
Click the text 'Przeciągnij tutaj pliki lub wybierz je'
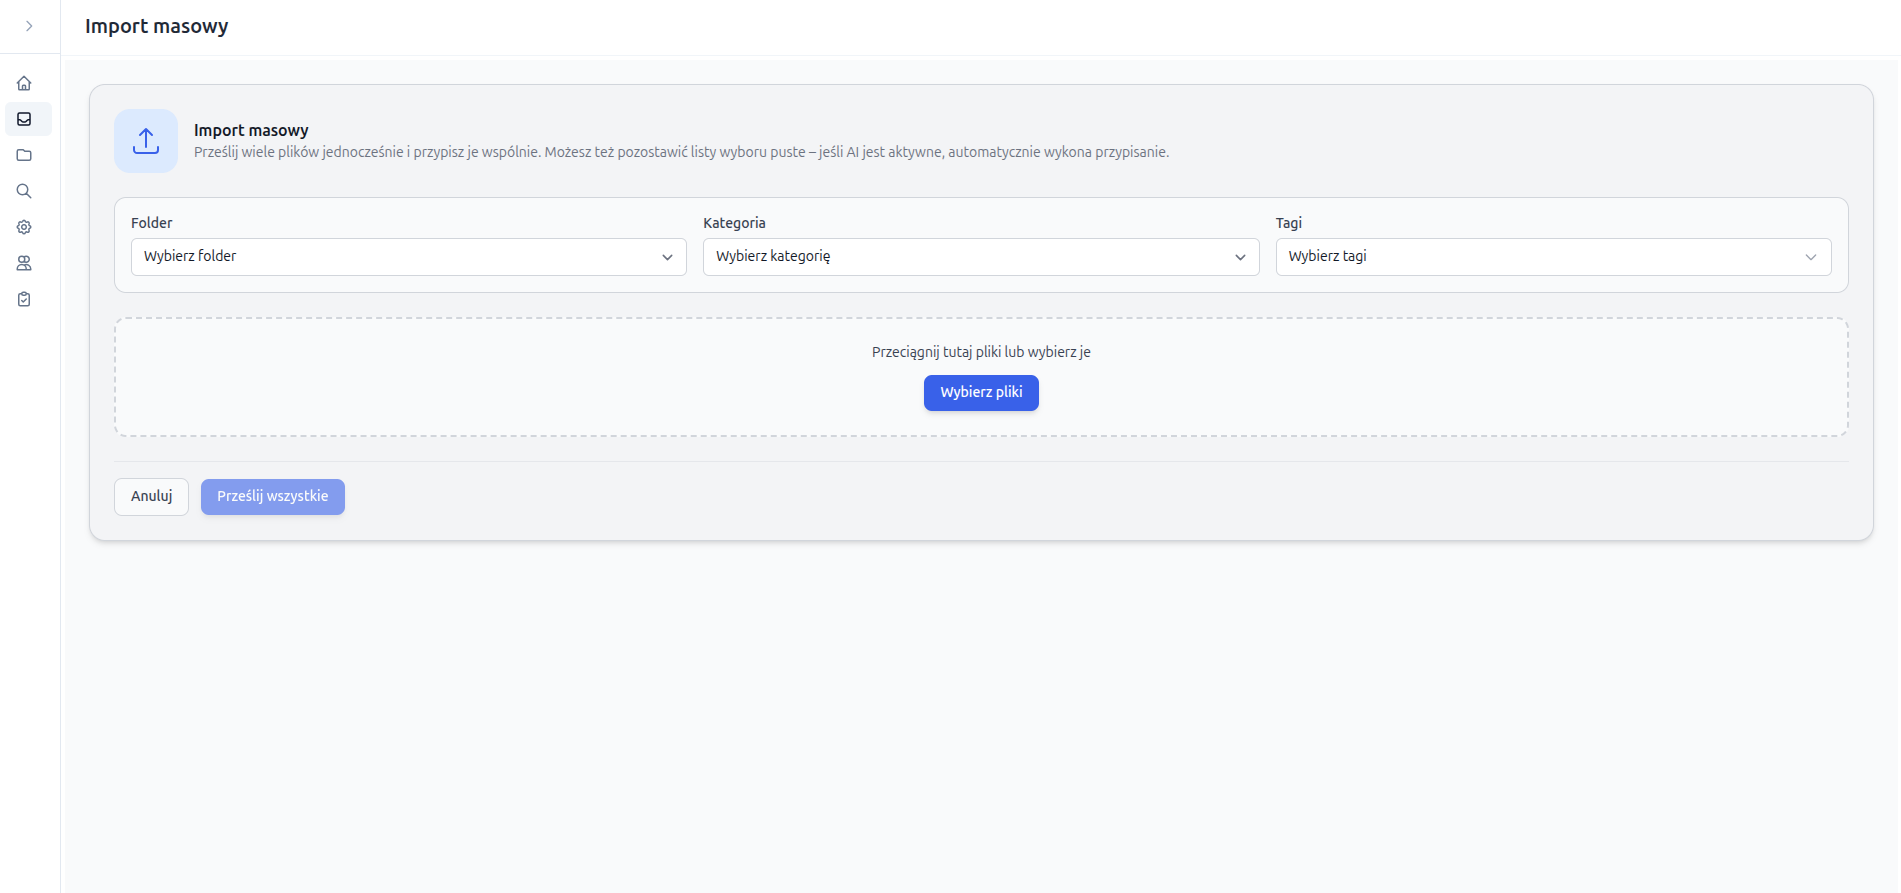click(x=981, y=352)
